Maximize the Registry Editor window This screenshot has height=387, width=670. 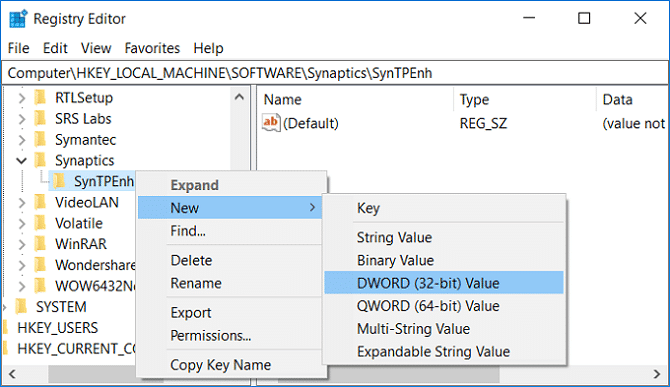(x=584, y=18)
